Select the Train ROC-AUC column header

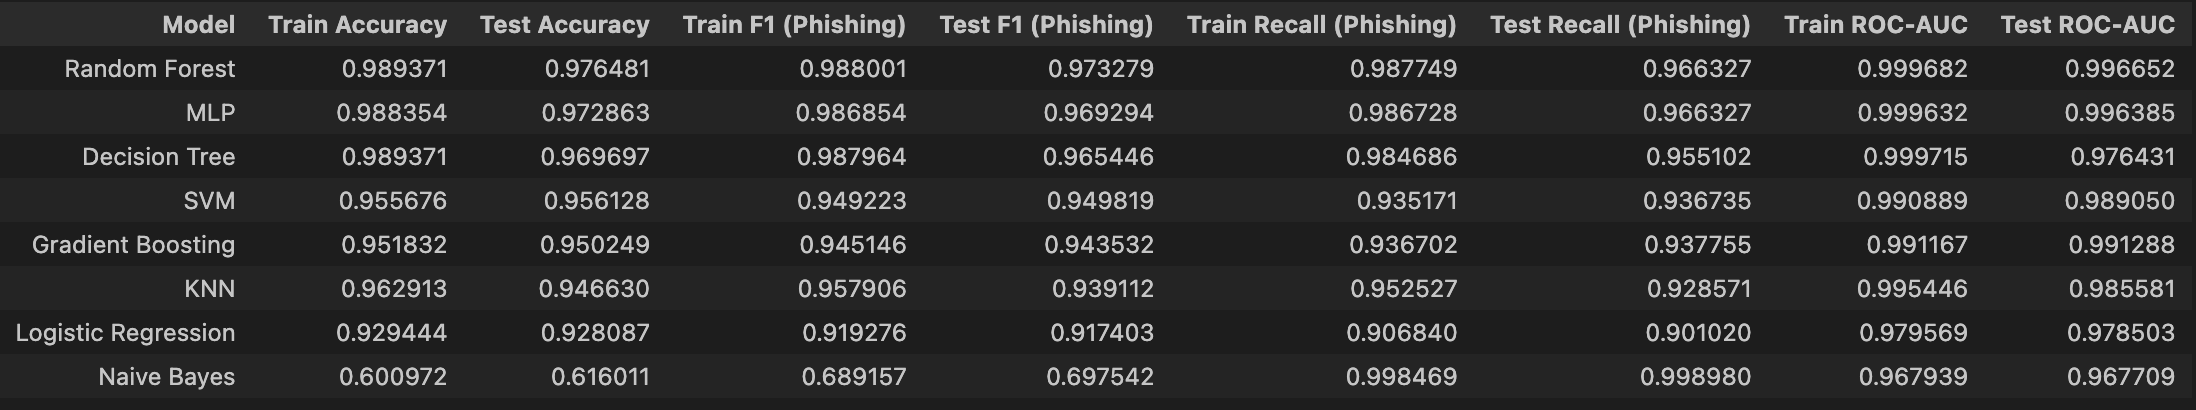point(1875,25)
